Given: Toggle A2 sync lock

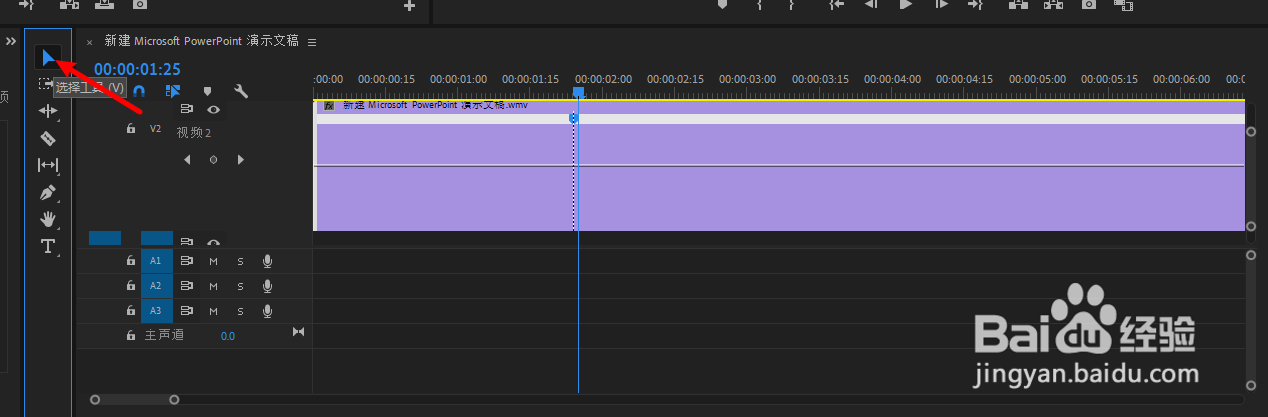Looking at the screenshot, I should (x=186, y=285).
